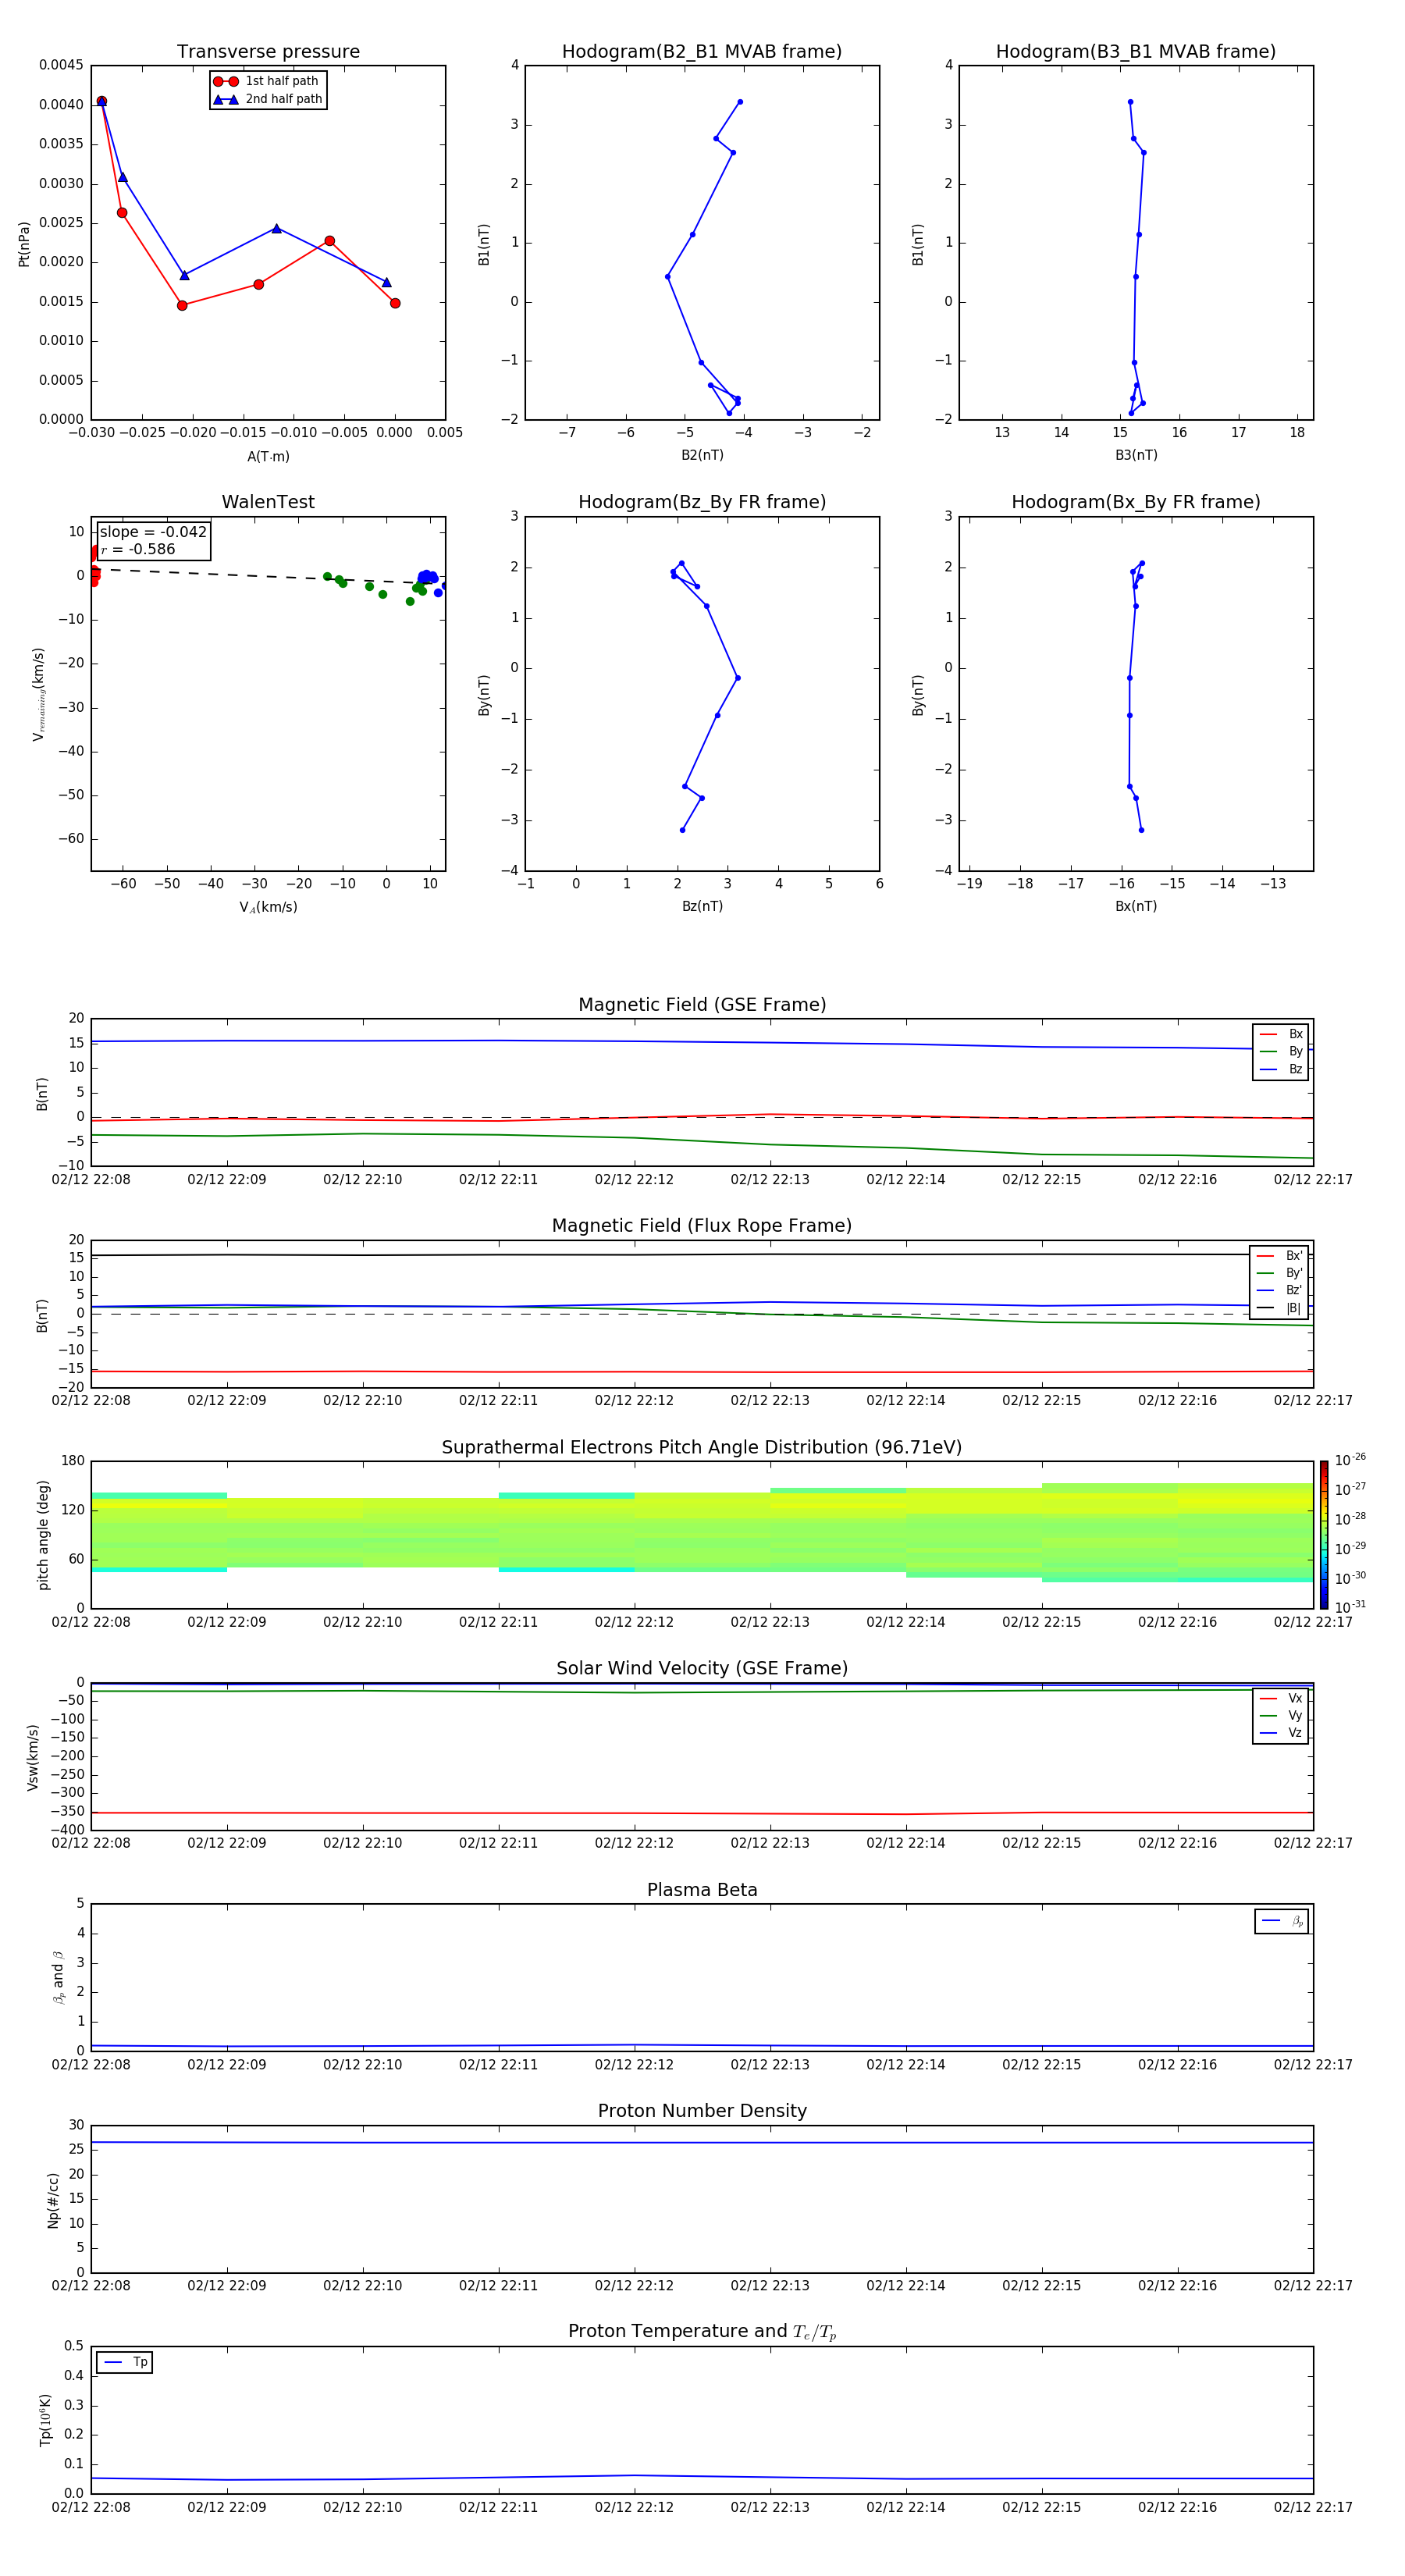Click the Suprathermal Electrons Pitch Angle Distribution title

[x=702, y=1448]
